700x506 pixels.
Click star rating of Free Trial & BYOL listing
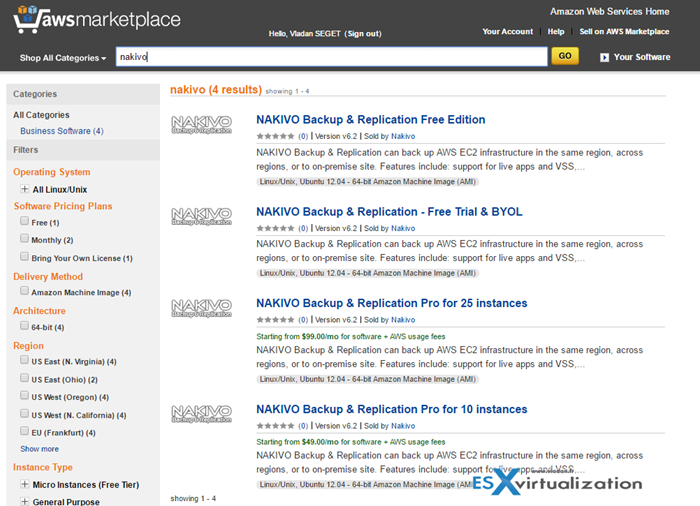[x=275, y=228]
